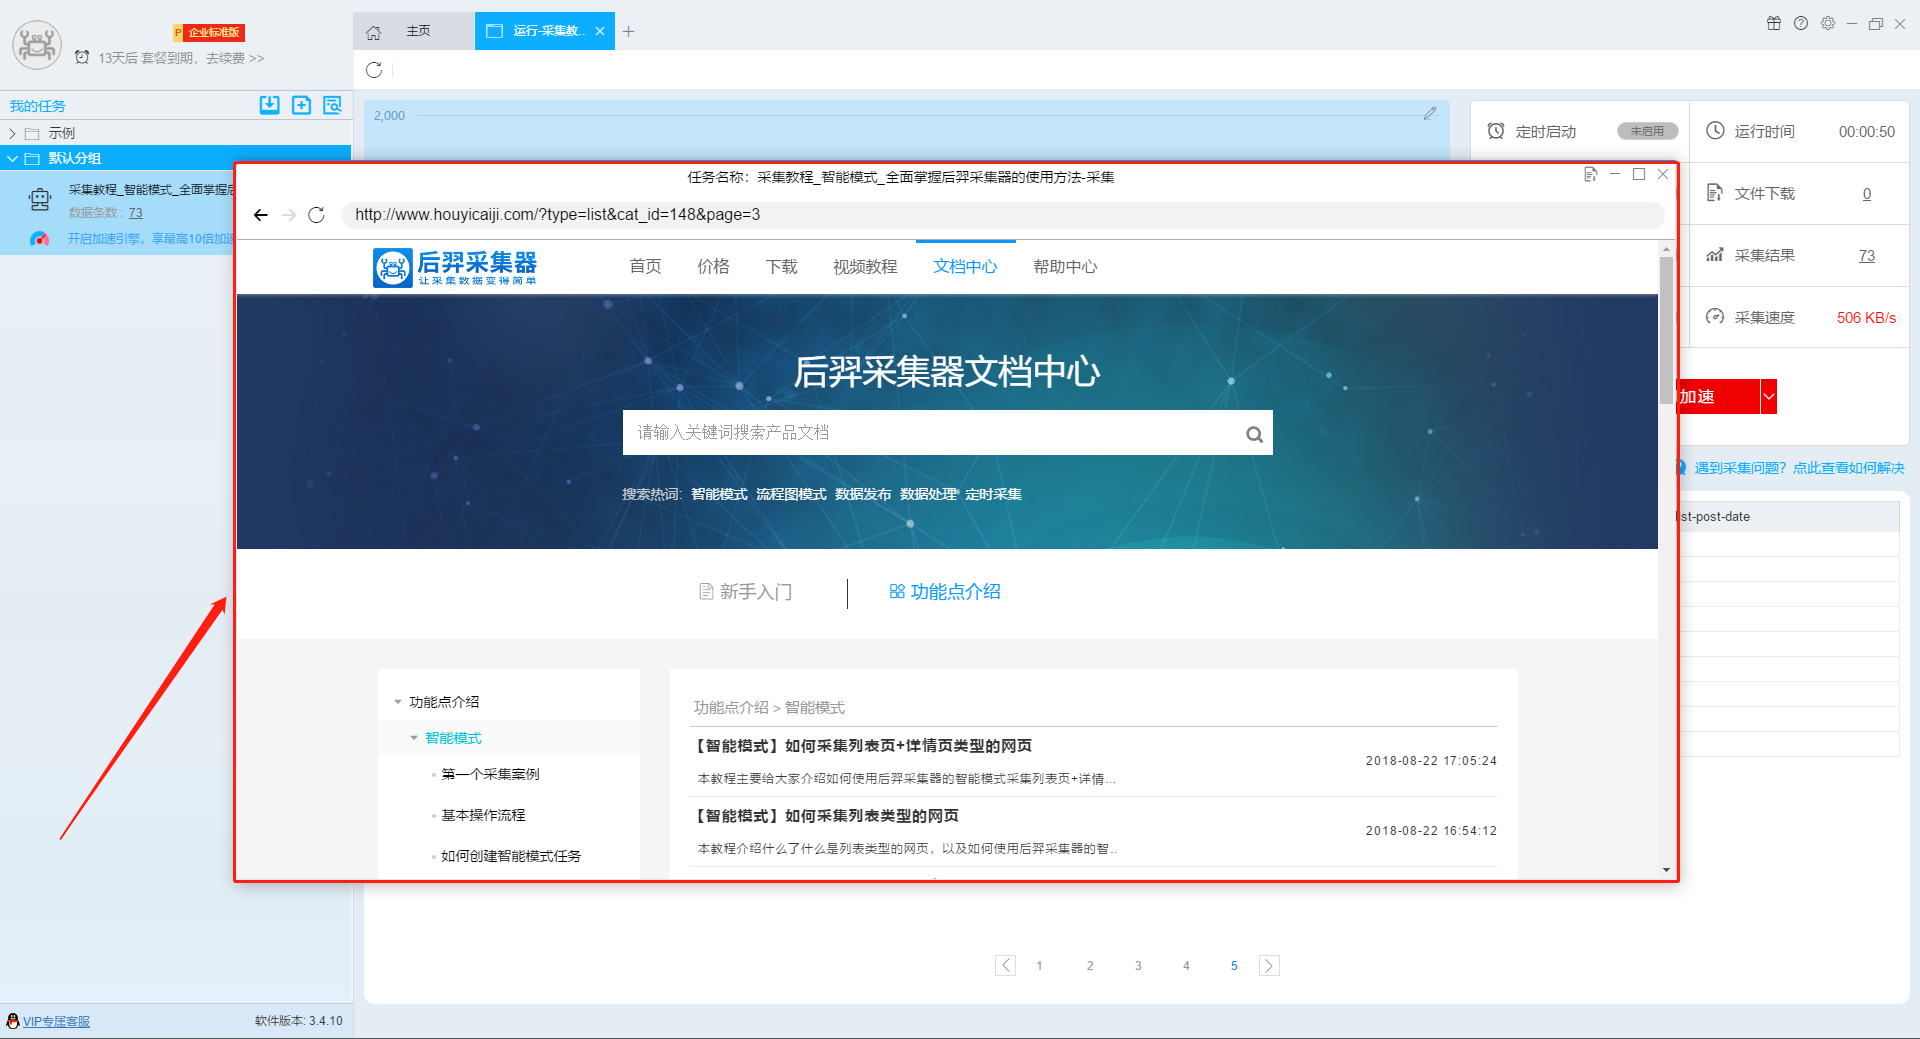The width and height of the screenshot is (1920, 1039).
Task: Click the import task icon in My Tasks
Action: (269, 105)
